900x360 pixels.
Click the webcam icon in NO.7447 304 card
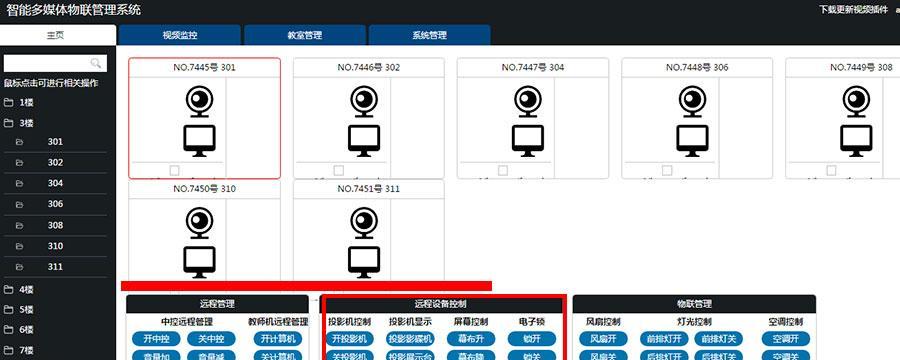[528, 102]
